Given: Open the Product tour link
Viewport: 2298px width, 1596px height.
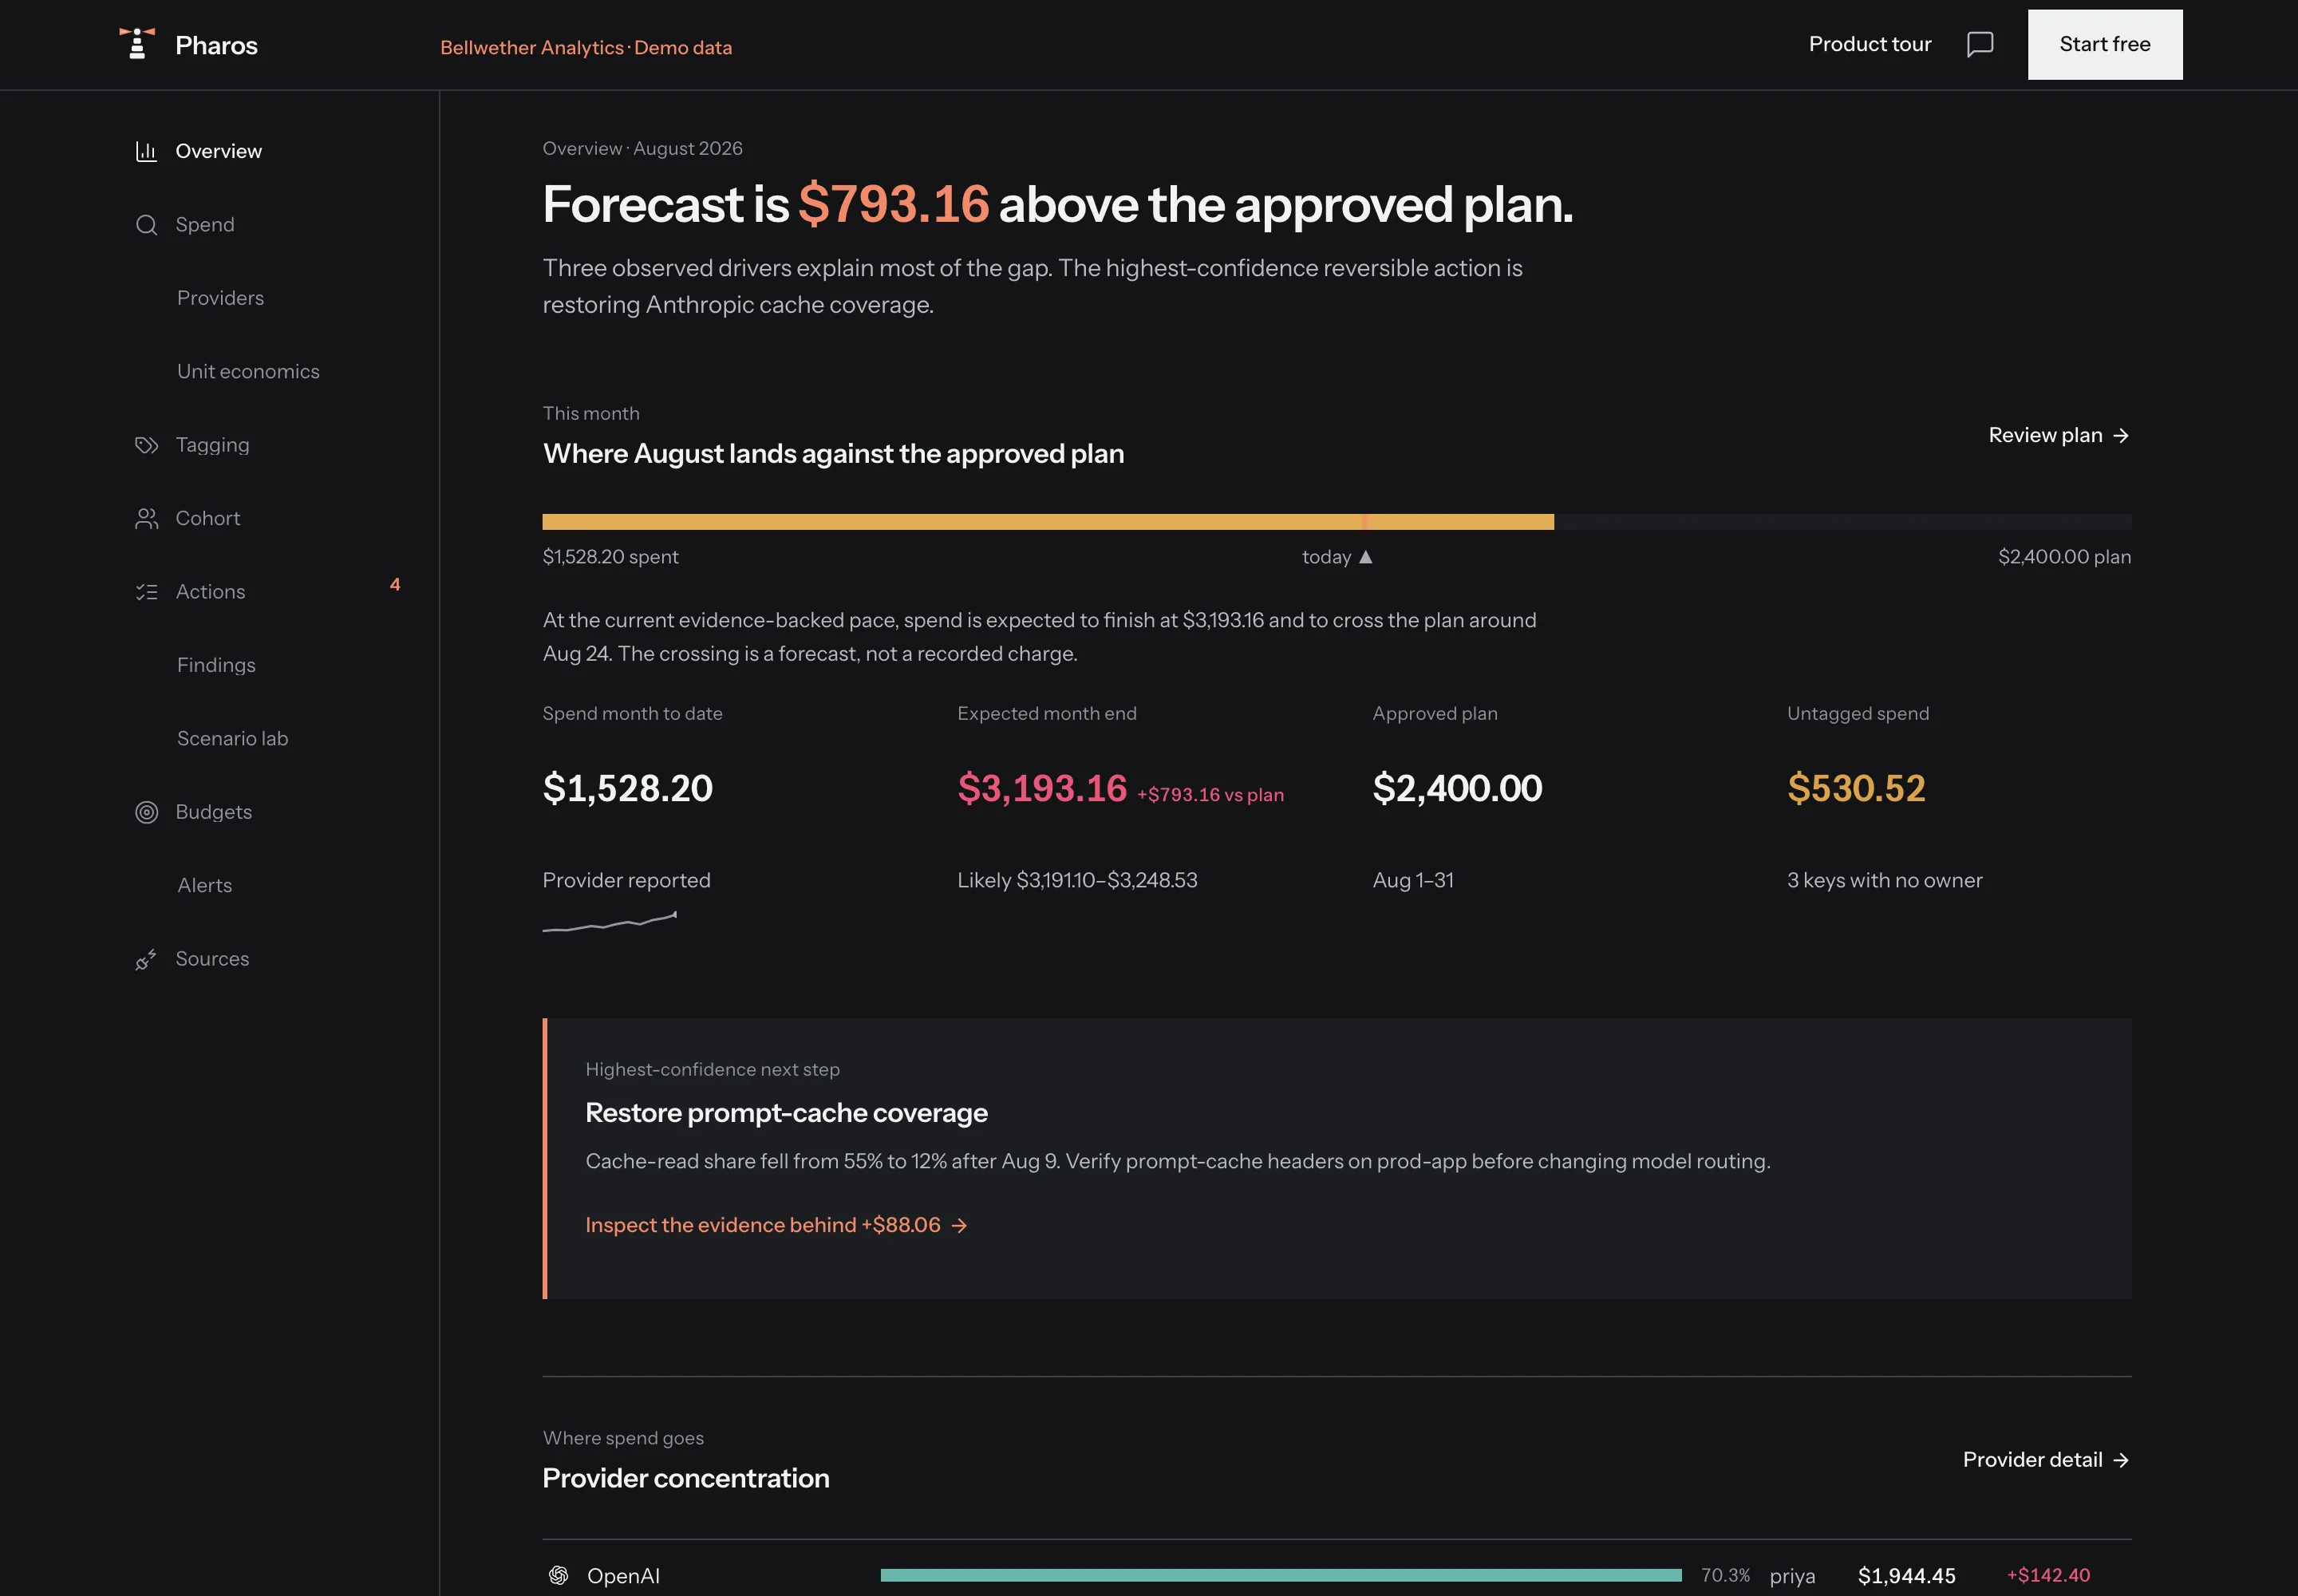Looking at the screenshot, I should tap(1869, 44).
